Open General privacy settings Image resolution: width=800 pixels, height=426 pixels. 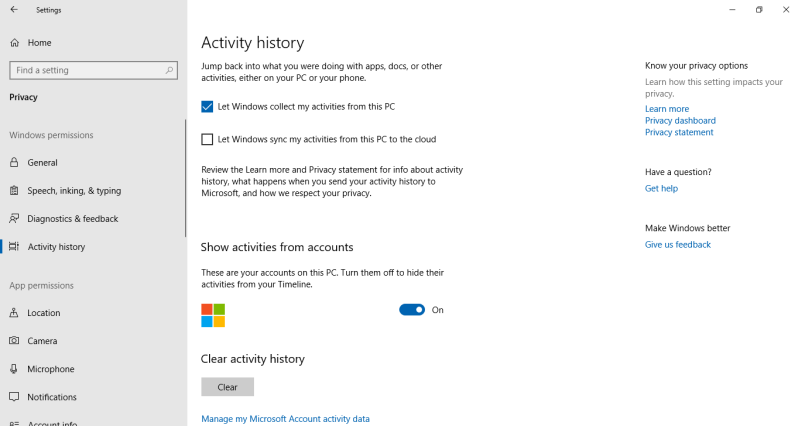42,163
